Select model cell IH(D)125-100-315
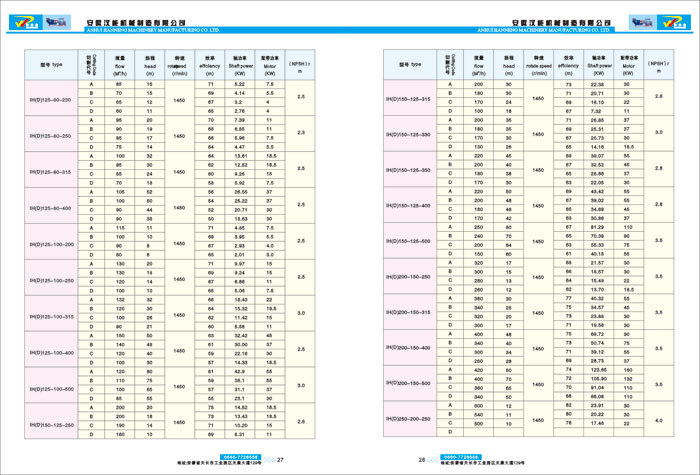The height and width of the screenshot is (475, 700). (x=51, y=313)
